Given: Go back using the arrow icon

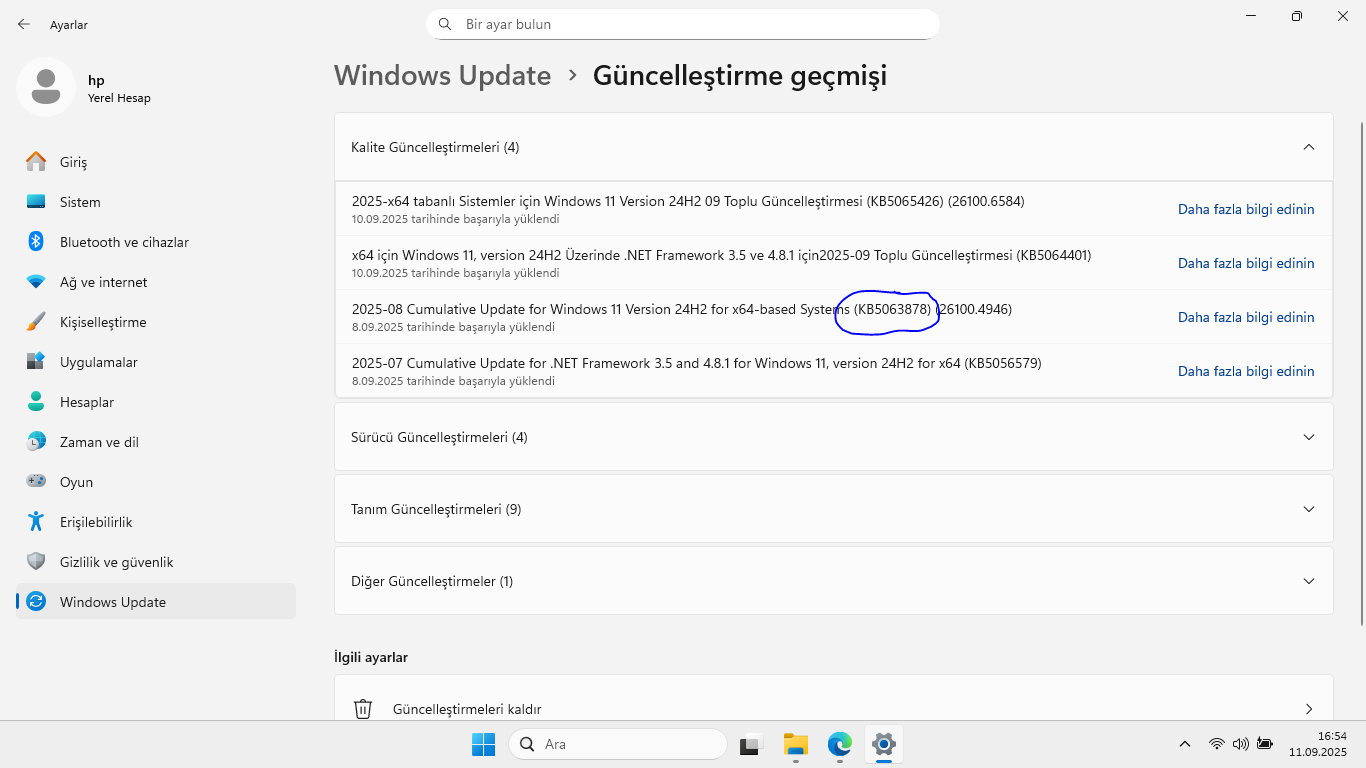Looking at the screenshot, I should click(x=24, y=24).
